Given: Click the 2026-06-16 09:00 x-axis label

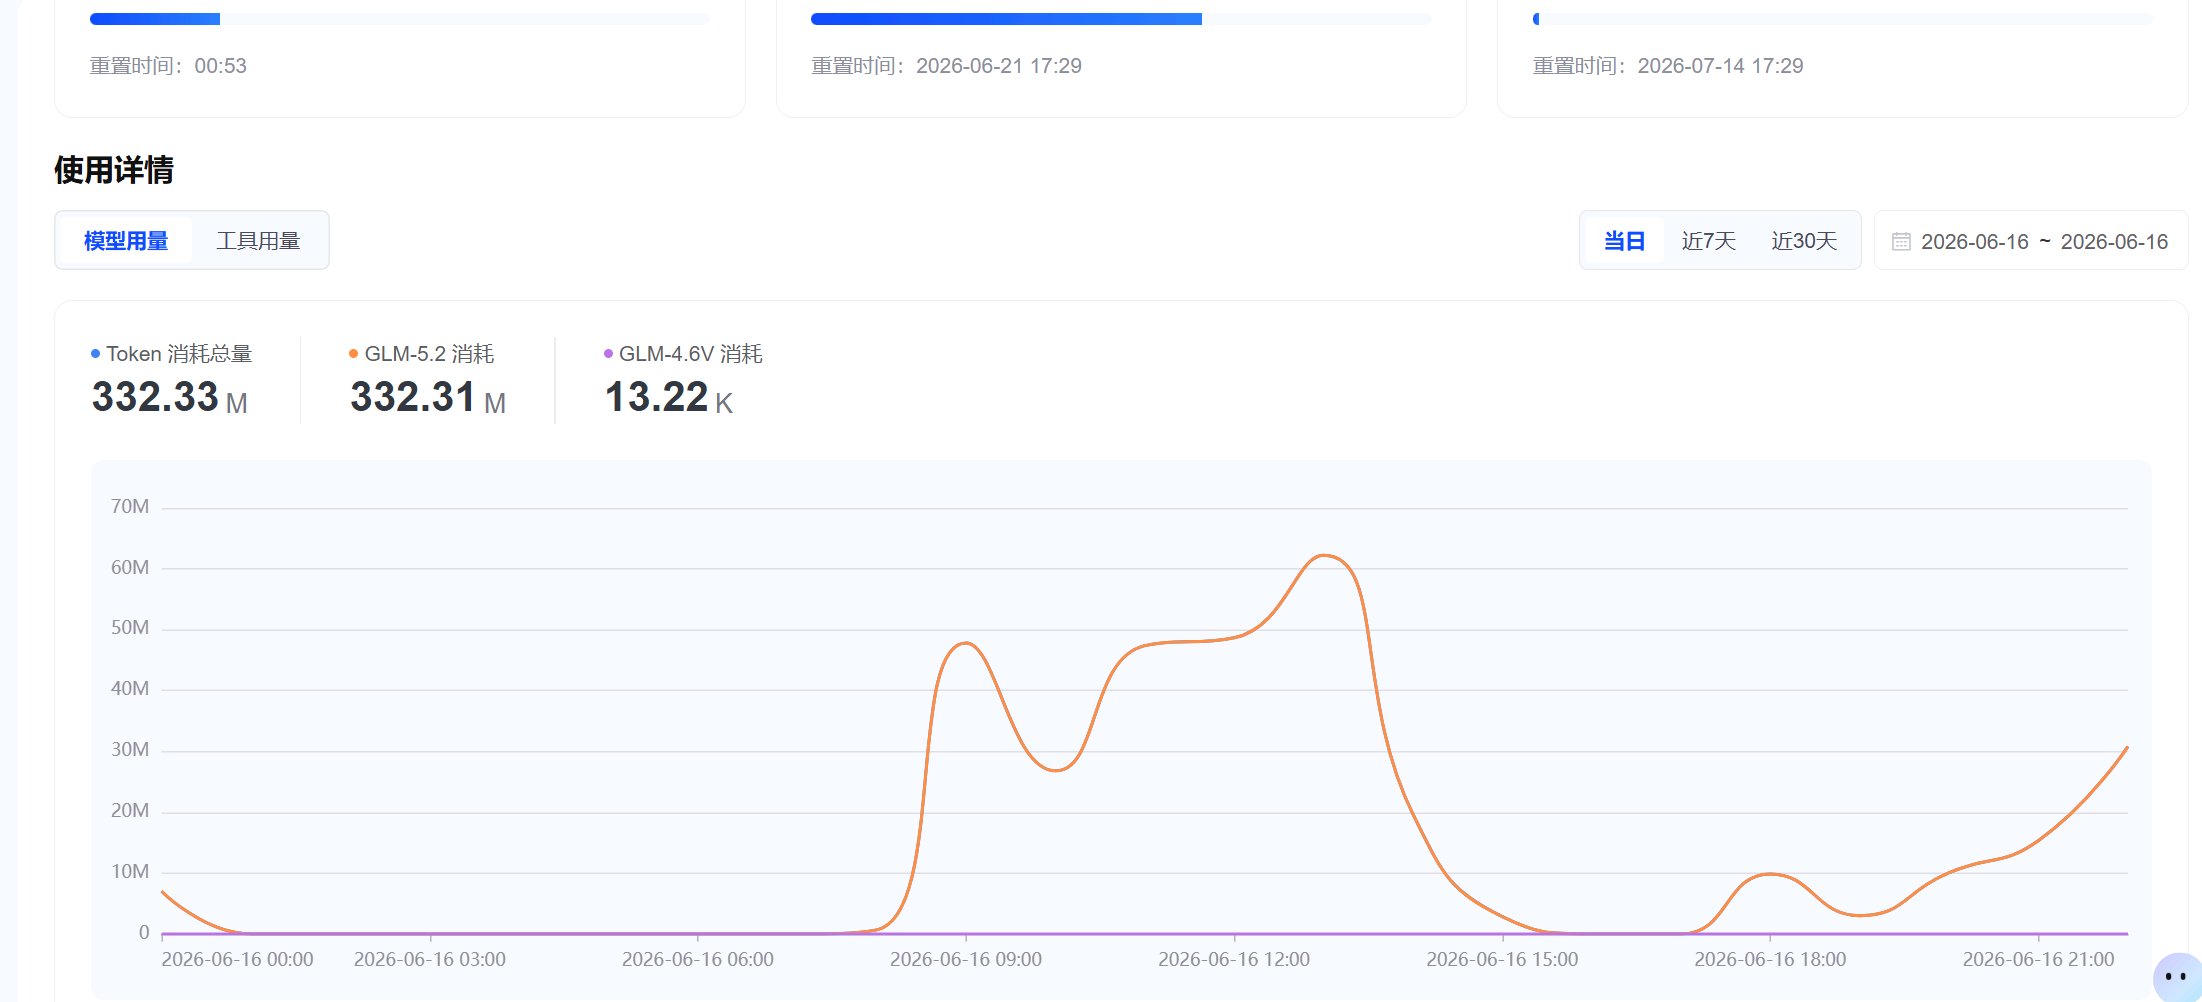Looking at the screenshot, I should point(966,960).
